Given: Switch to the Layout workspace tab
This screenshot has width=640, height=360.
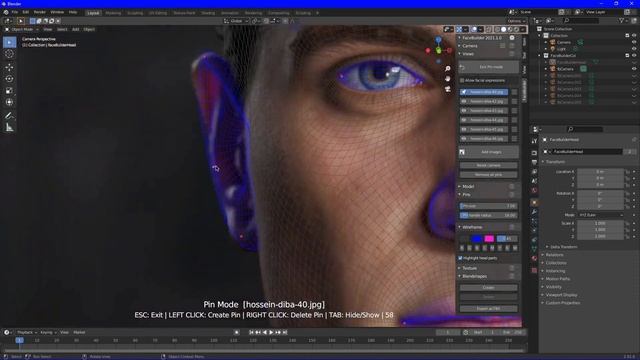Looking at the screenshot, I should click(93, 13).
